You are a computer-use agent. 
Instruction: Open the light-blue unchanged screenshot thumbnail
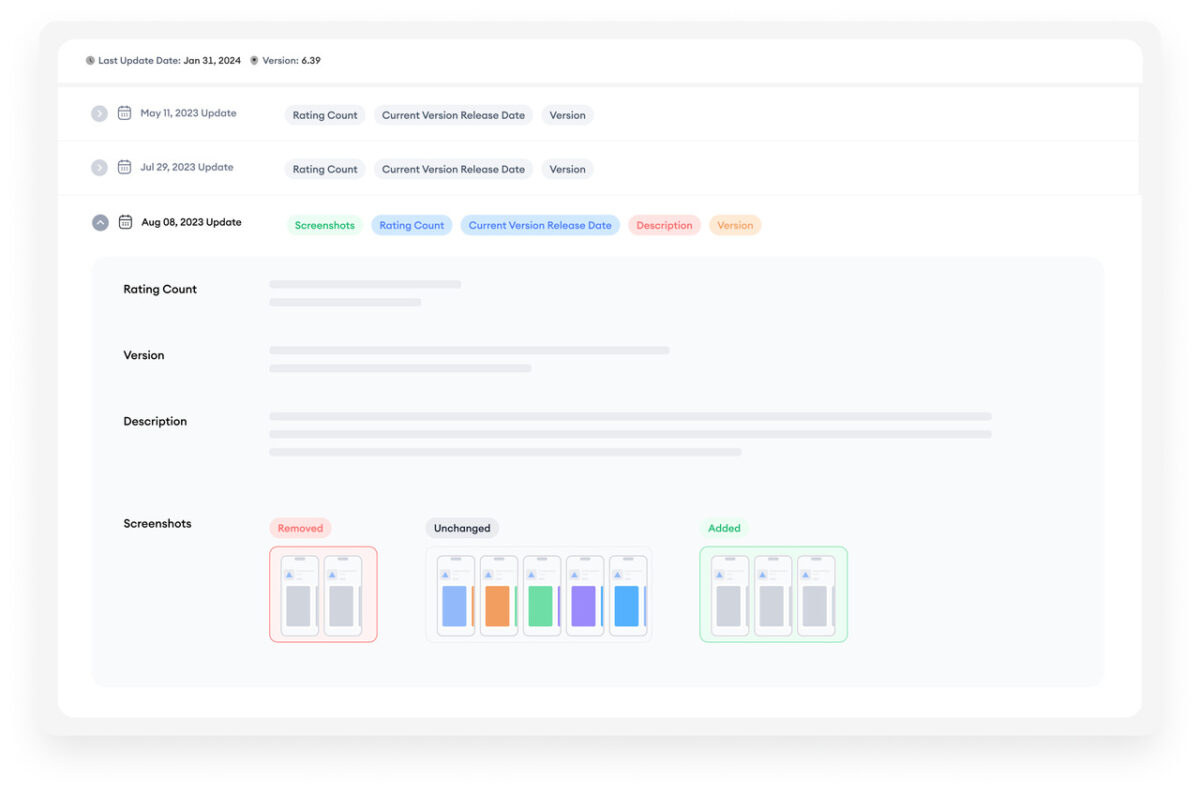point(628,596)
